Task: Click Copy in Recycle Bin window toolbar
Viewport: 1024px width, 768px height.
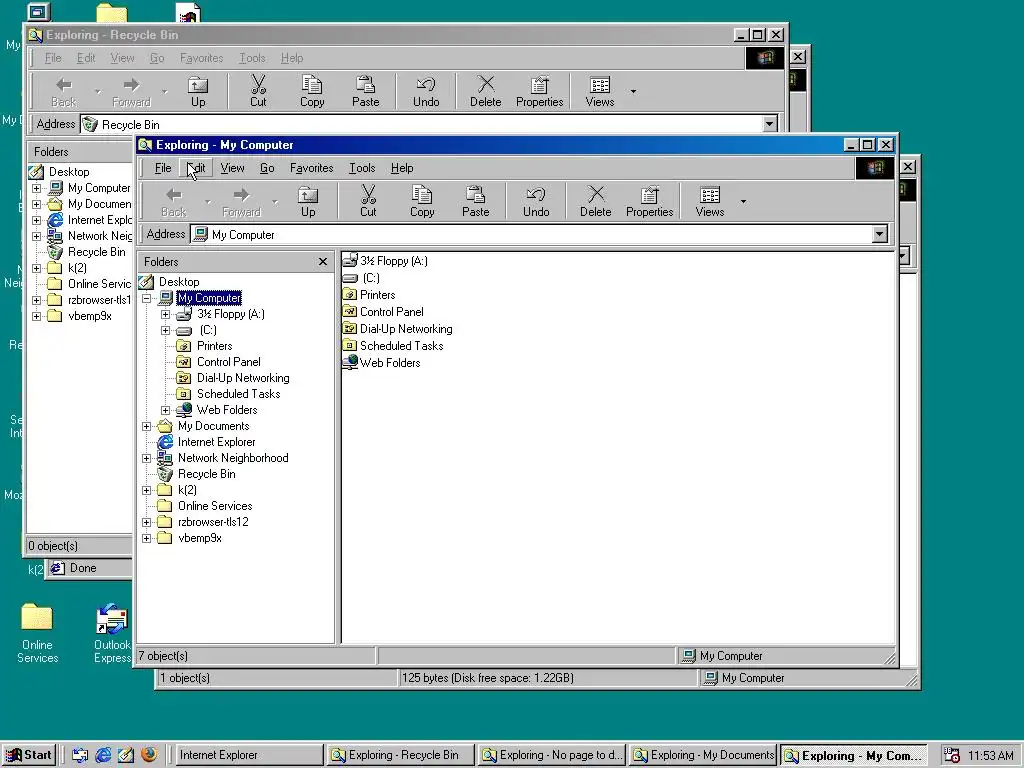Action: tap(312, 91)
